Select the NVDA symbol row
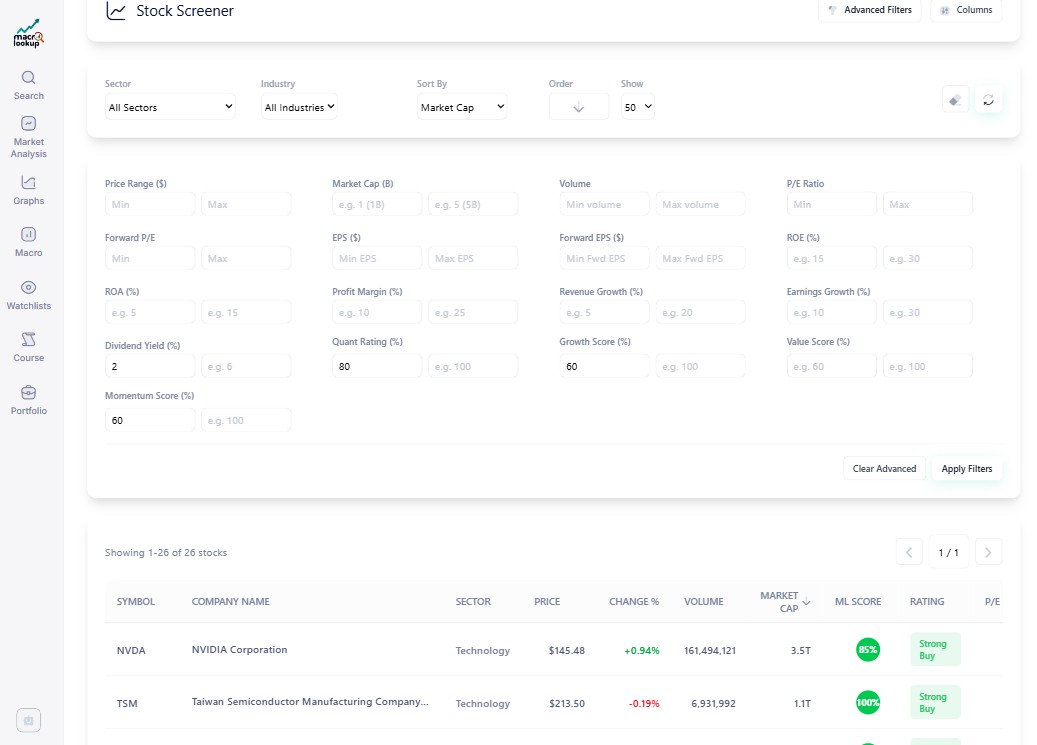Screen dimensions: 1037x745 click(x=131, y=650)
